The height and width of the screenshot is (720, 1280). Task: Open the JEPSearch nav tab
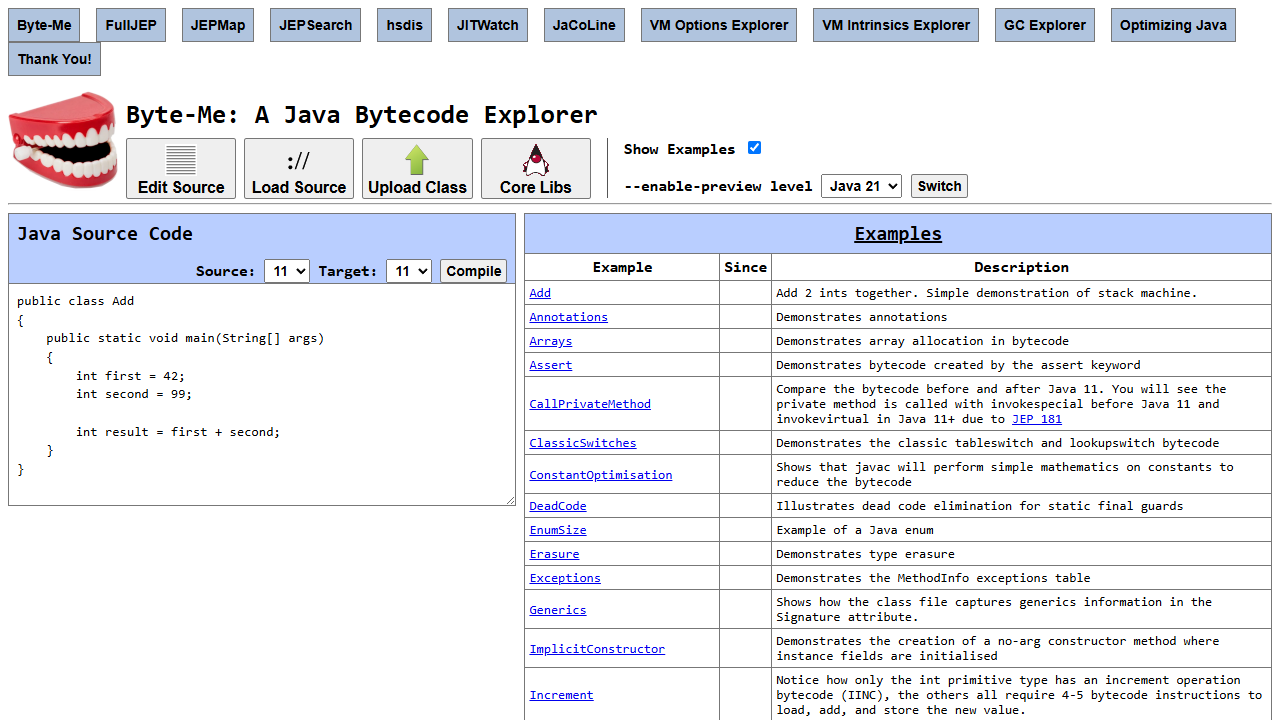coord(316,25)
